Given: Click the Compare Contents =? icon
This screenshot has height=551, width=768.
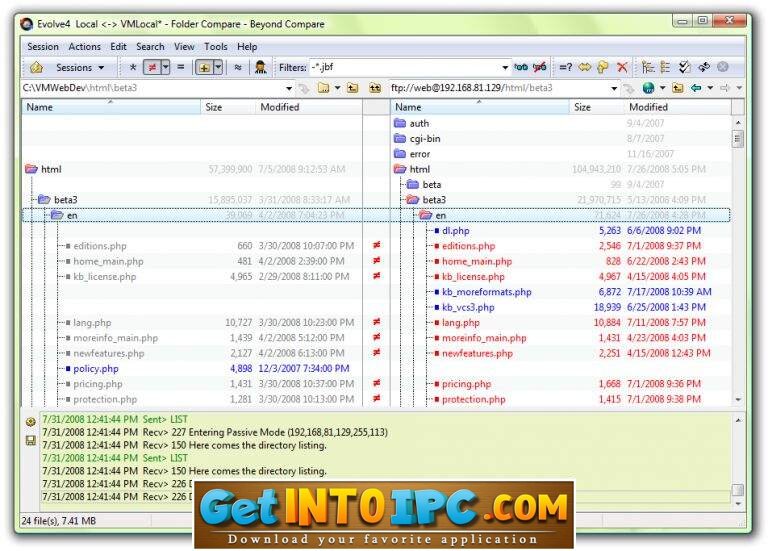Looking at the screenshot, I should click(x=566, y=67).
